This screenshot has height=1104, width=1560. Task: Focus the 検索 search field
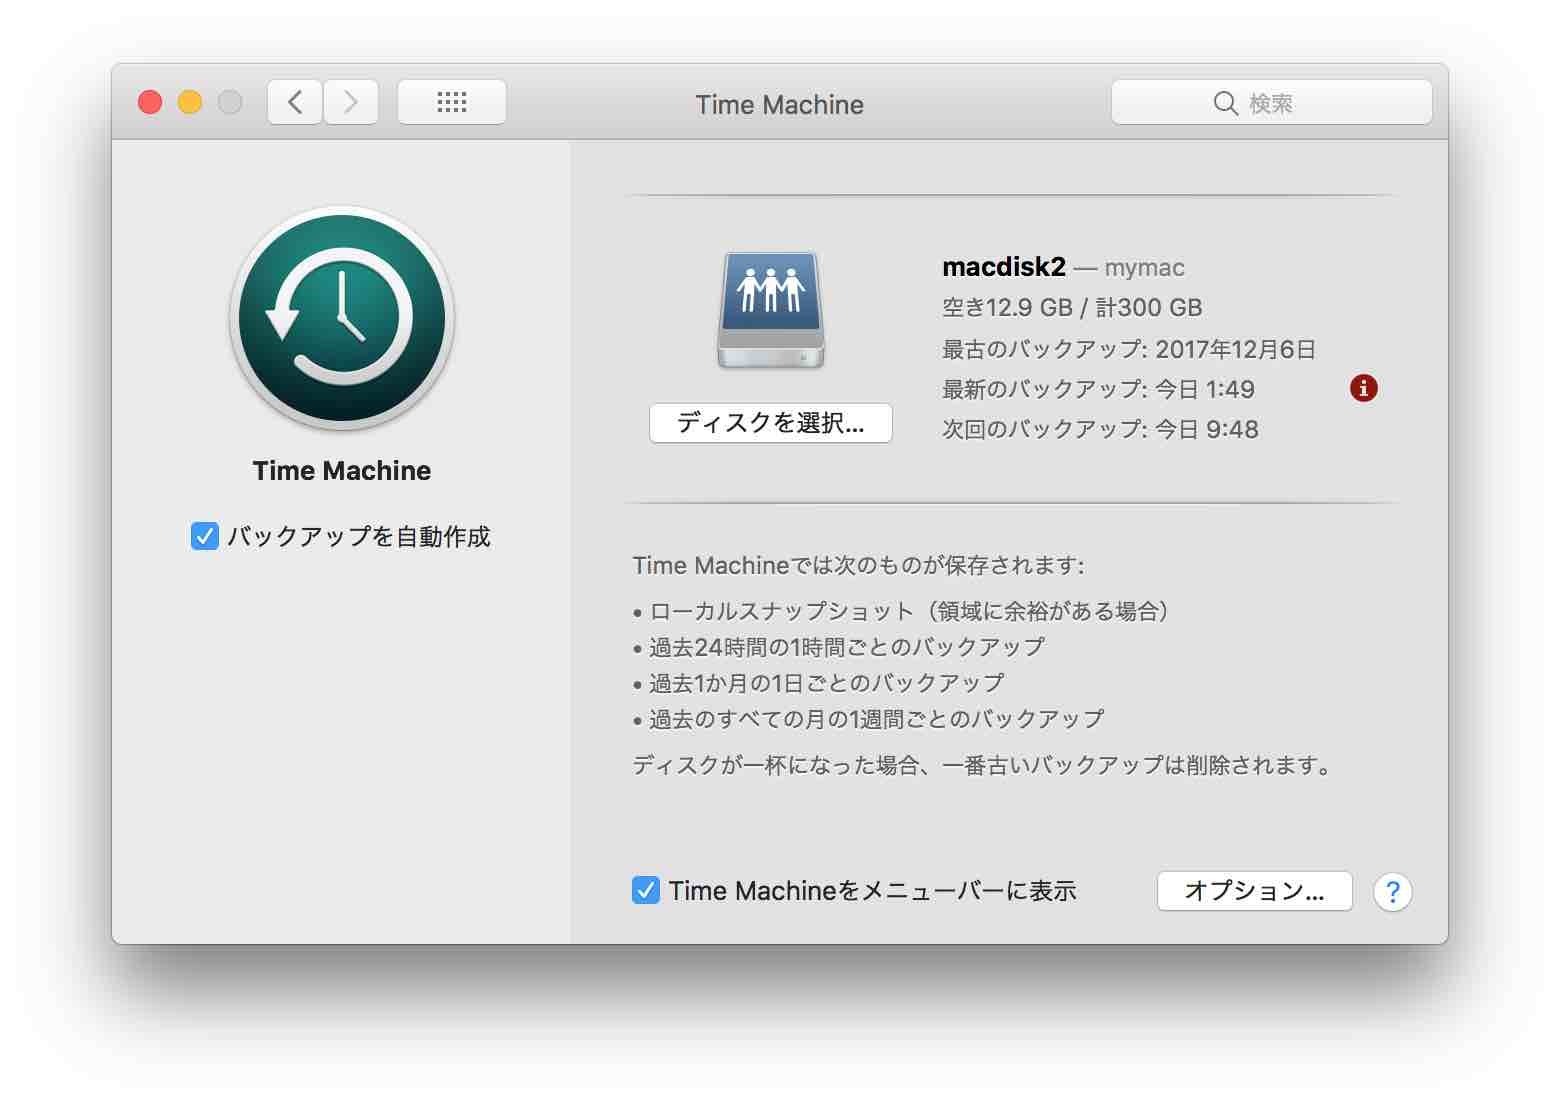point(1272,102)
